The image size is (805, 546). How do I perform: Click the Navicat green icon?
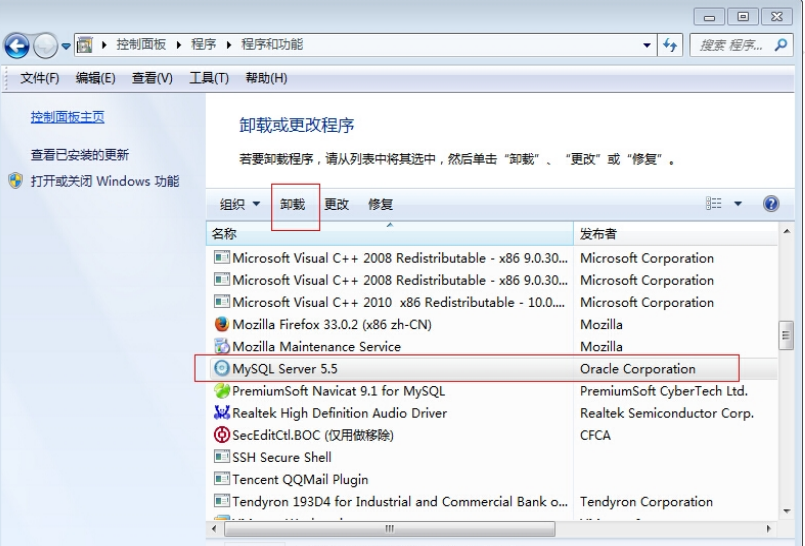pos(222,391)
